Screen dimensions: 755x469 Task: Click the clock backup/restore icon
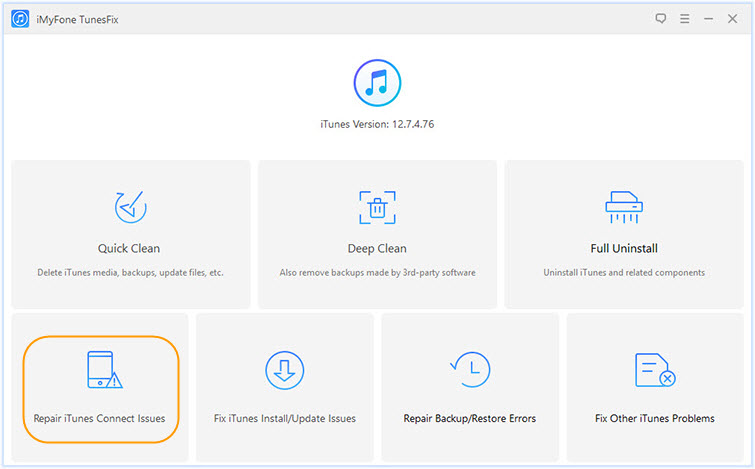pyautogui.click(x=470, y=370)
